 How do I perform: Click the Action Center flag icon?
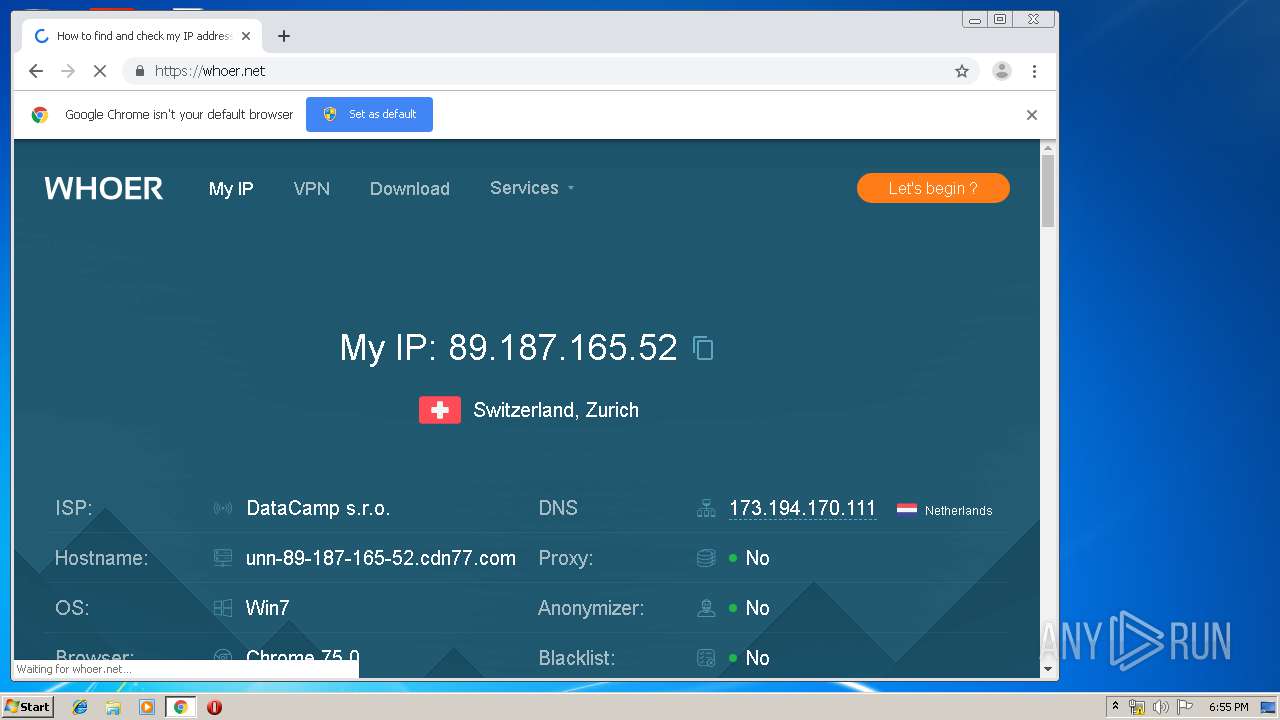(x=1184, y=707)
